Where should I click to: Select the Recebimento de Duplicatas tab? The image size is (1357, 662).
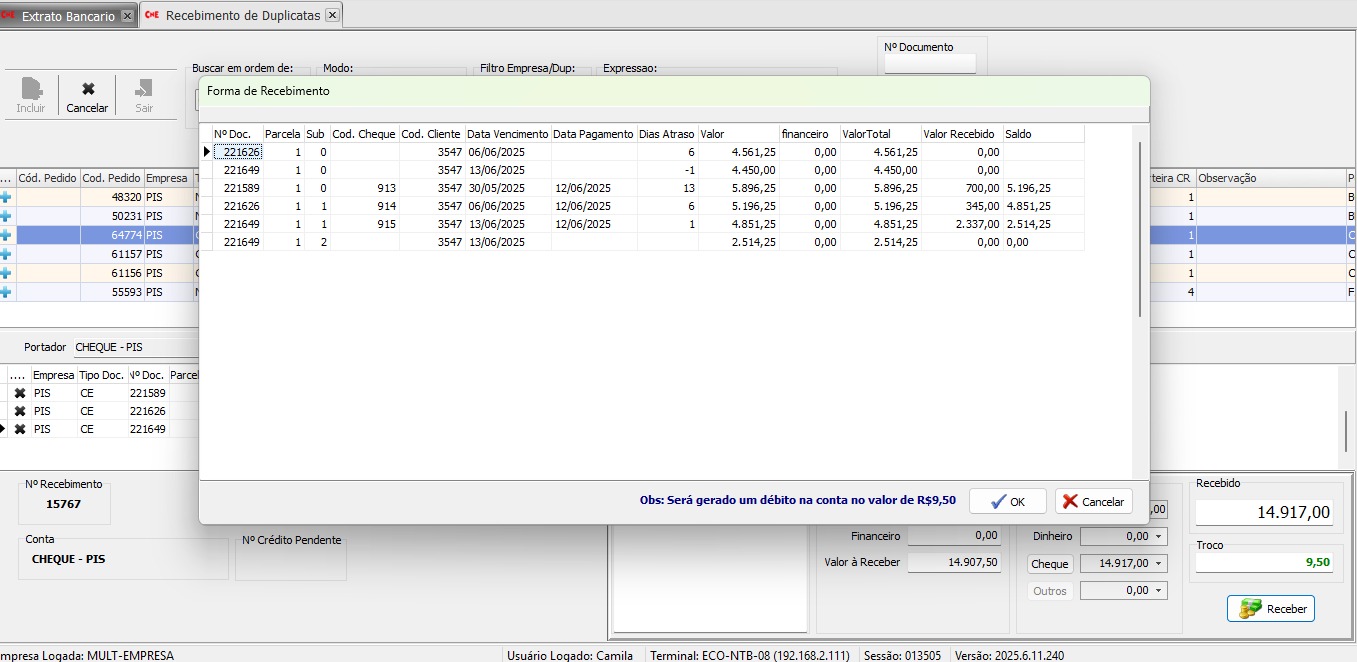point(242,16)
